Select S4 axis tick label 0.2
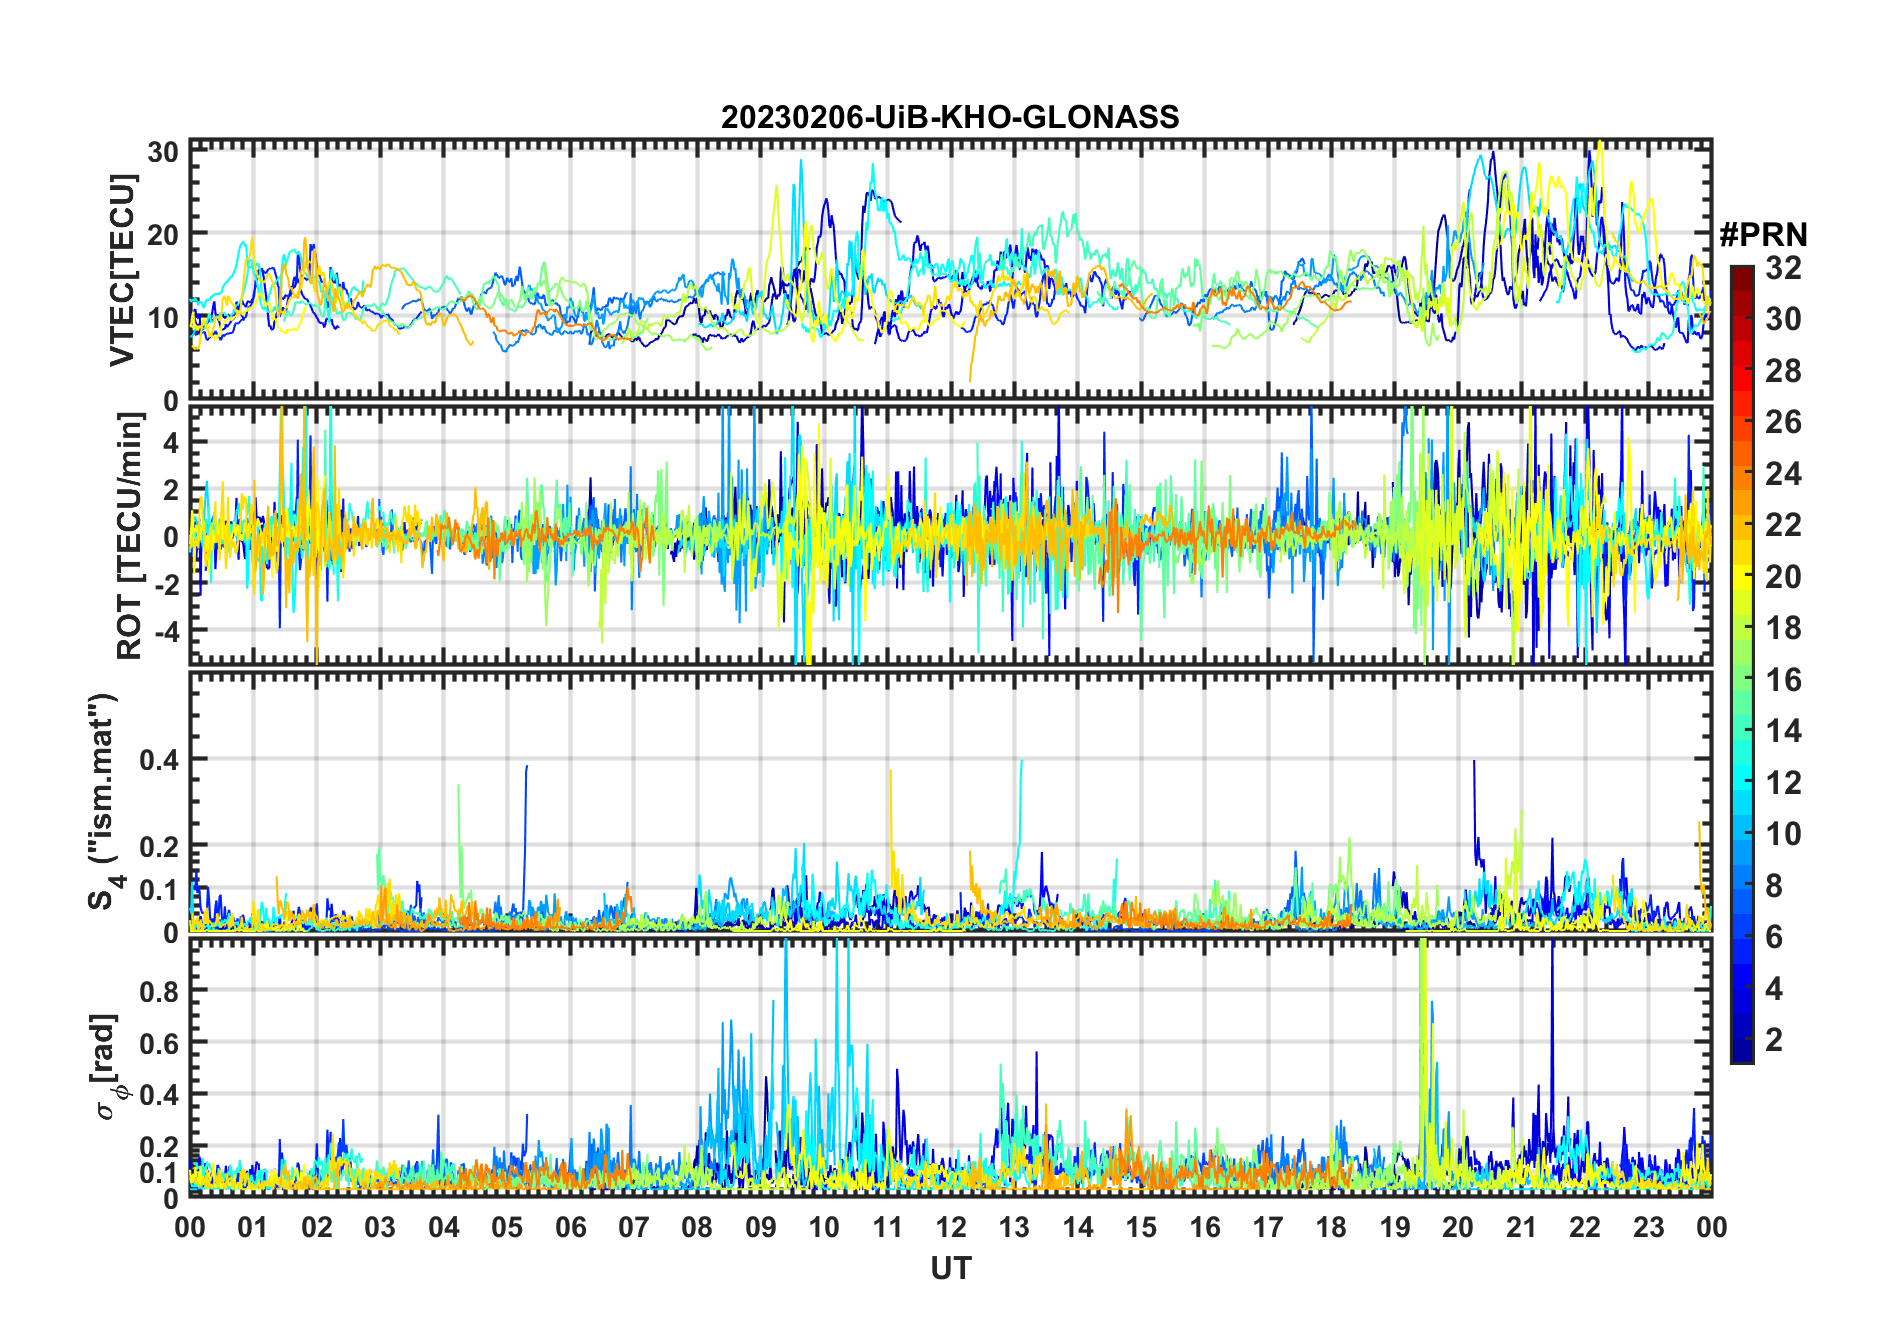 tap(159, 846)
